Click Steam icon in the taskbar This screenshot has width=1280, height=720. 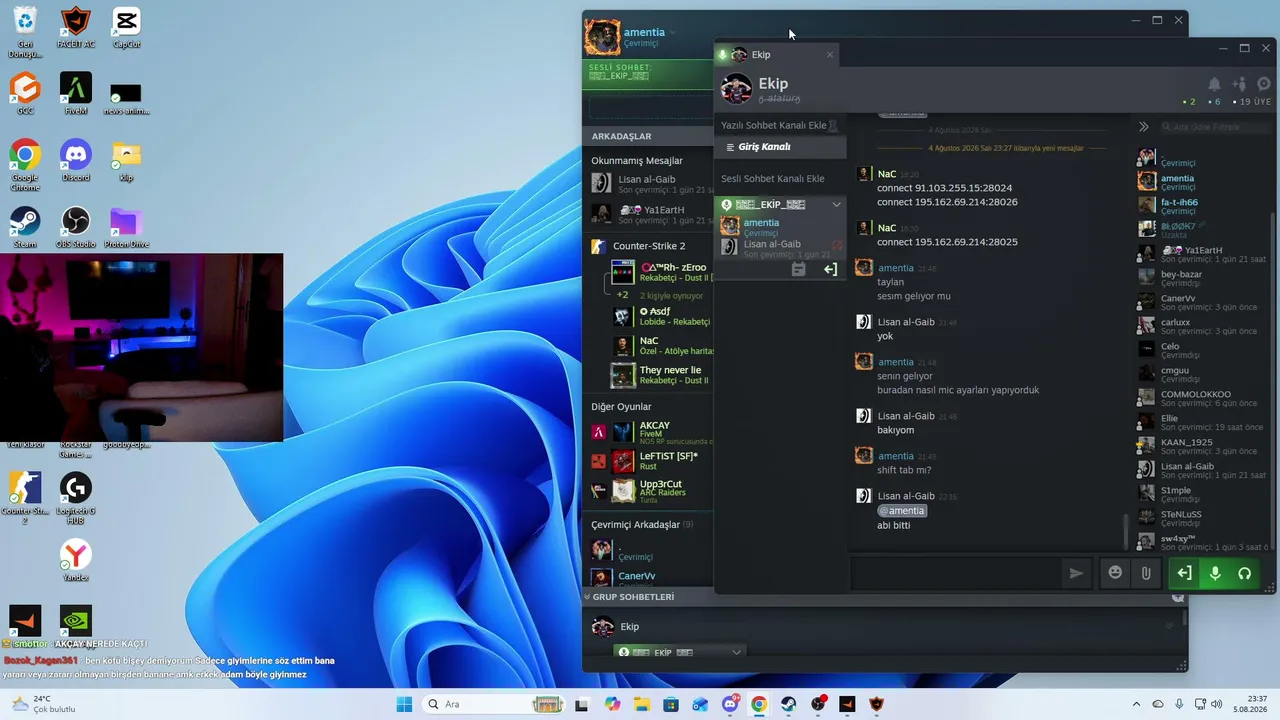(x=789, y=704)
